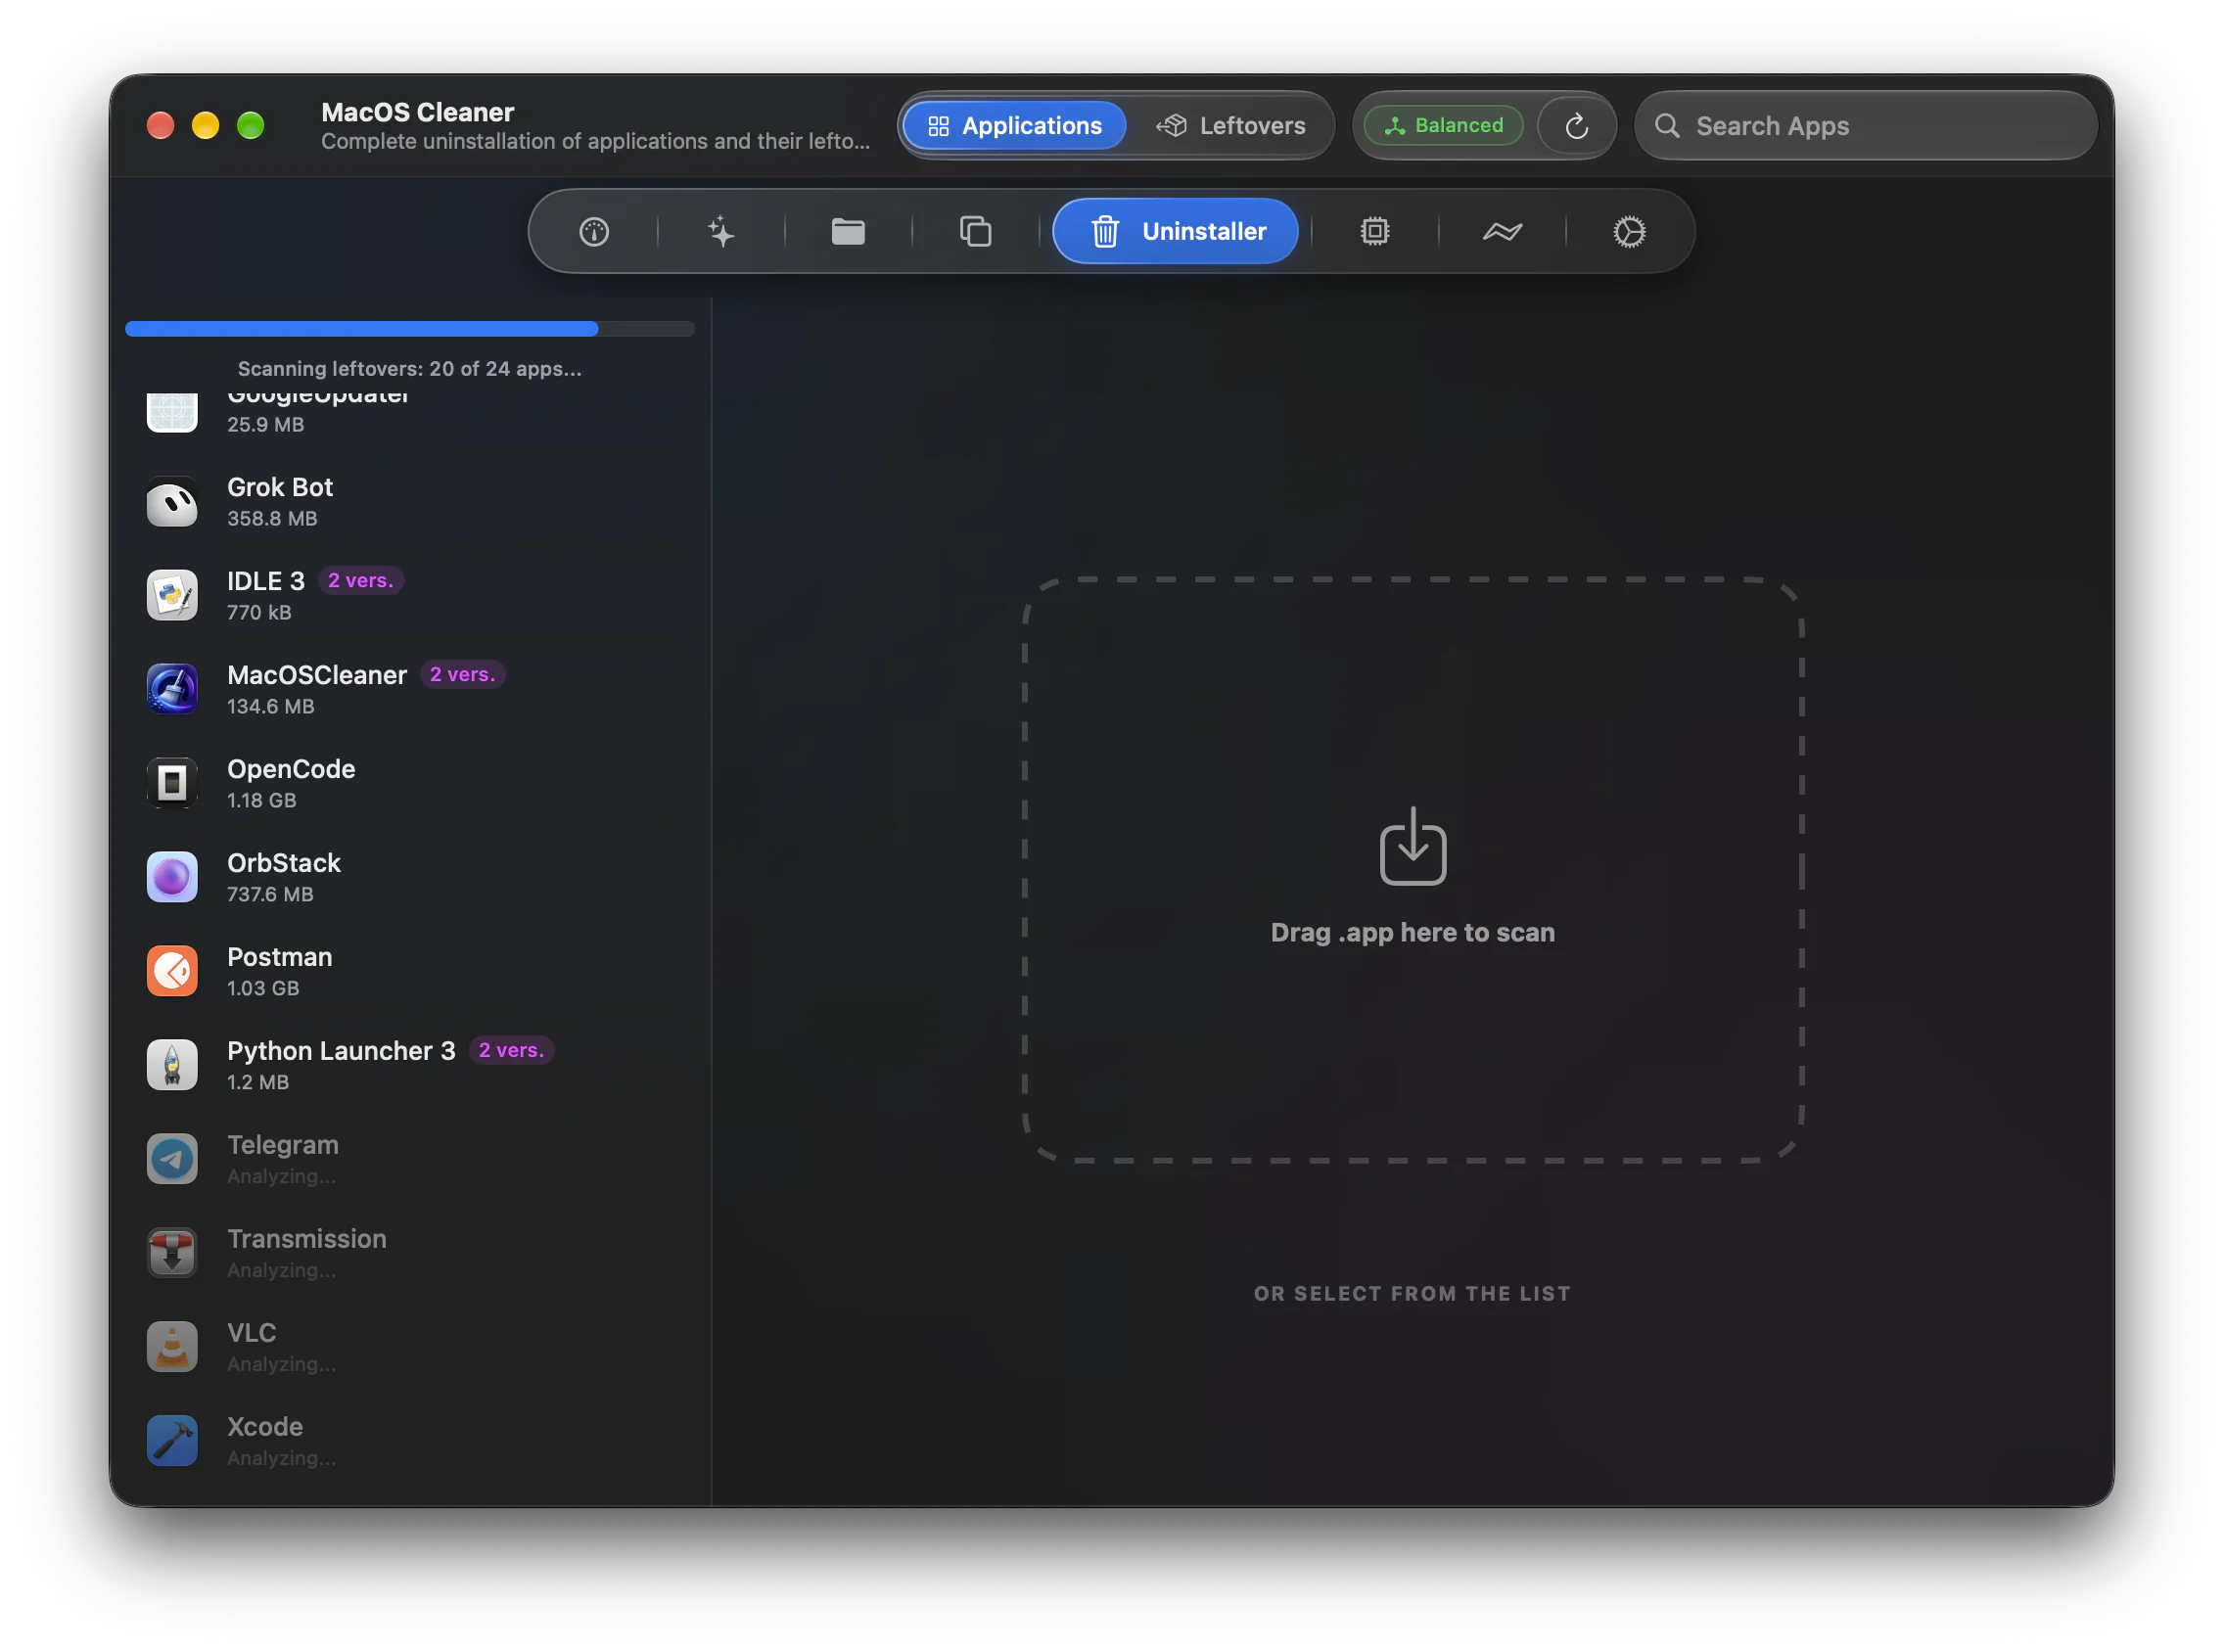The width and height of the screenshot is (2224, 1652).
Task: Select the Transmission name in the list
Action: click(x=306, y=1239)
